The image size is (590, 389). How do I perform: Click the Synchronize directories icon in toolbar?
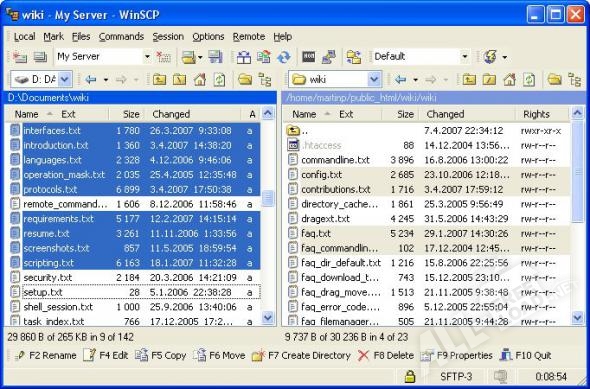coord(264,57)
